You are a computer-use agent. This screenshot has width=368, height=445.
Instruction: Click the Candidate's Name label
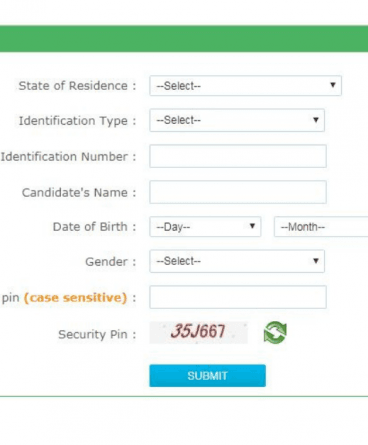79,192
